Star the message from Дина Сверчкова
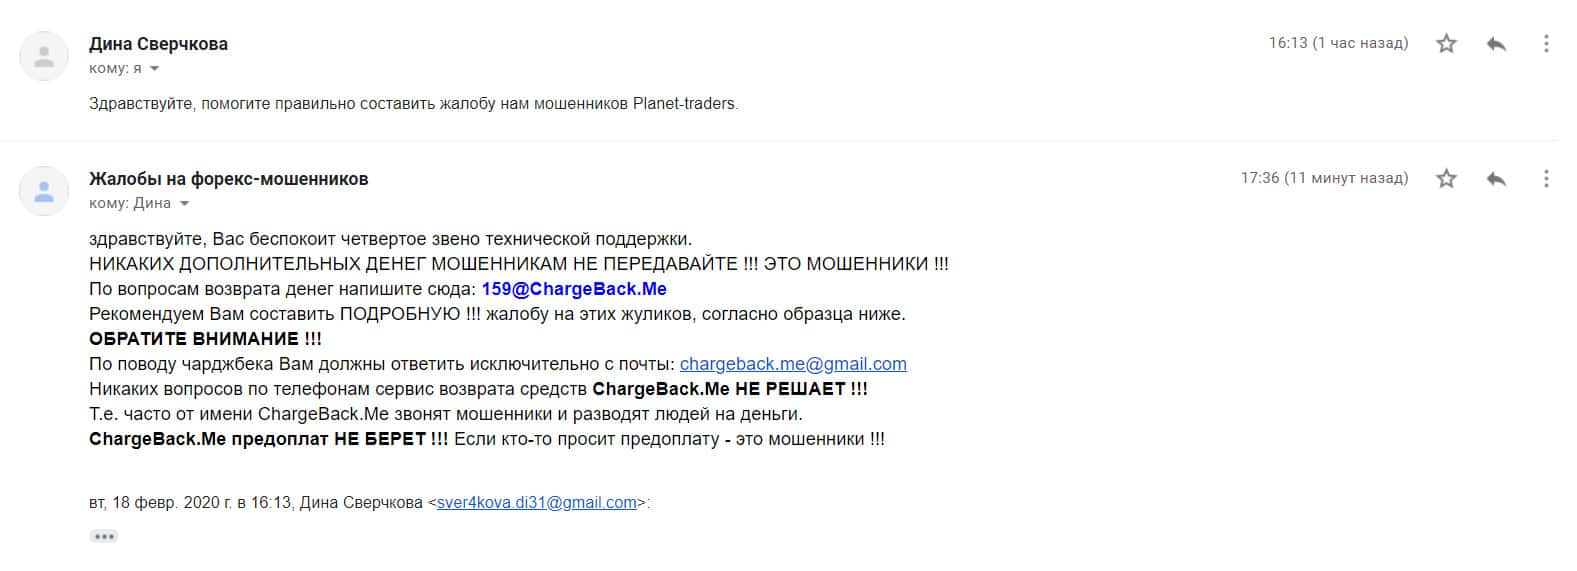 (1446, 43)
